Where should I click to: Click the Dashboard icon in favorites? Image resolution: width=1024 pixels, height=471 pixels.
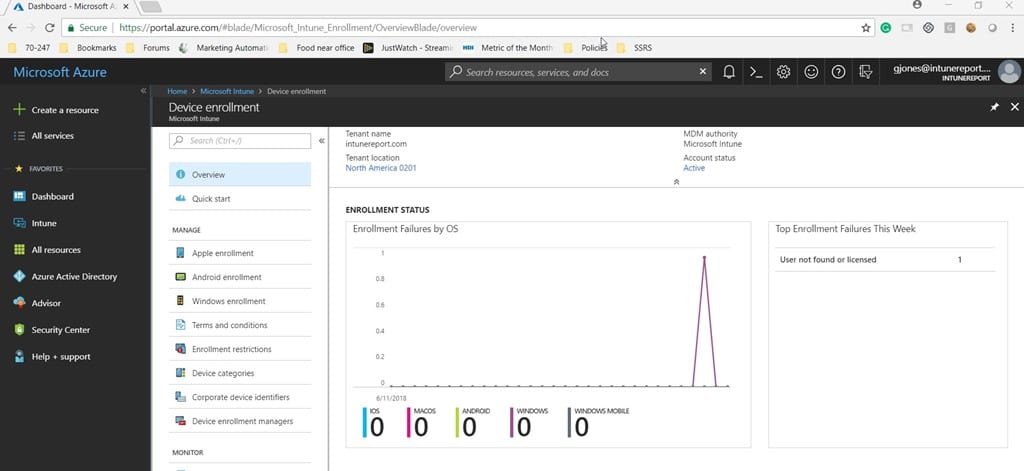(x=19, y=196)
